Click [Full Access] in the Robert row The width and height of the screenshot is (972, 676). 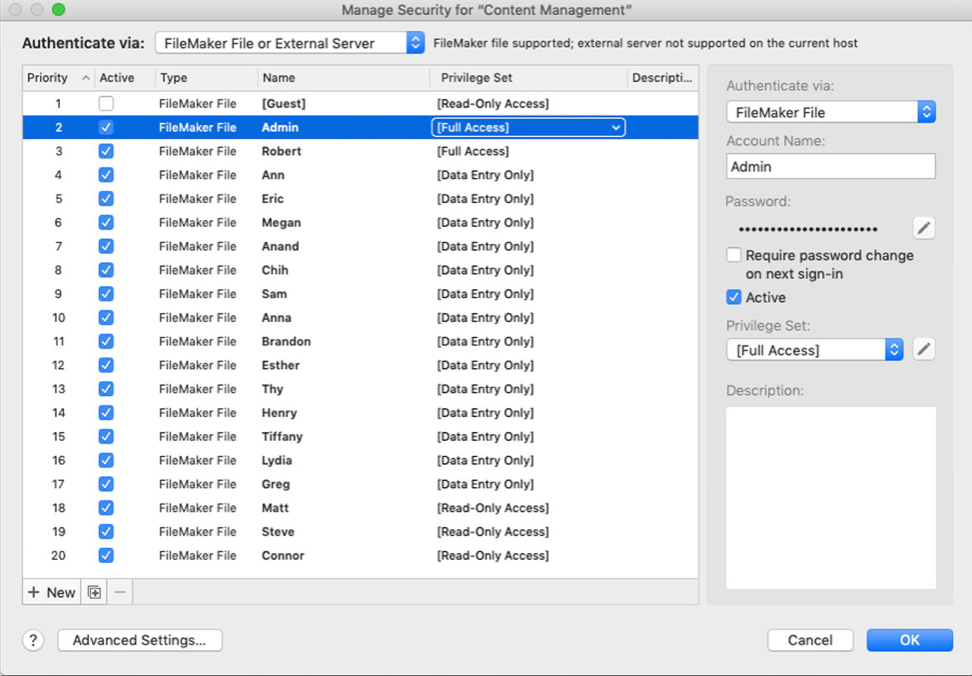coord(473,151)
